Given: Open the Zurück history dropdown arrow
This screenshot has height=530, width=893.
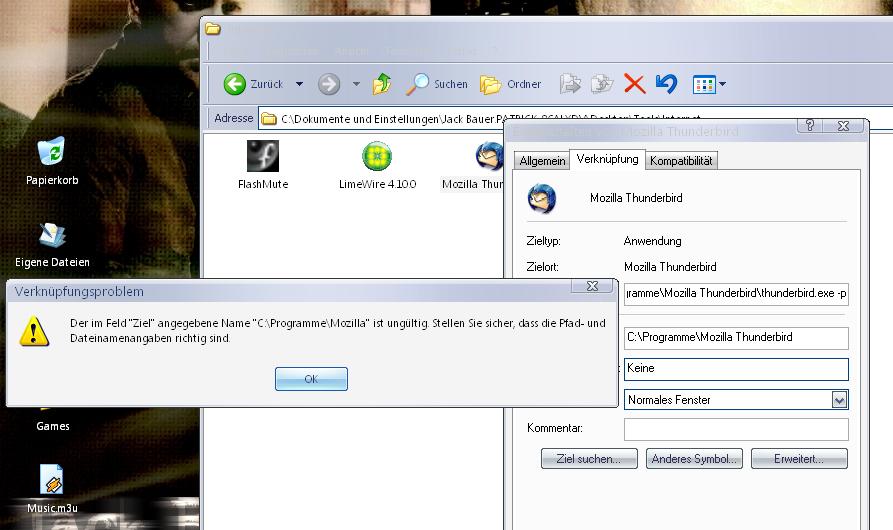Looking at the screenshot, I should coord(299,84).
